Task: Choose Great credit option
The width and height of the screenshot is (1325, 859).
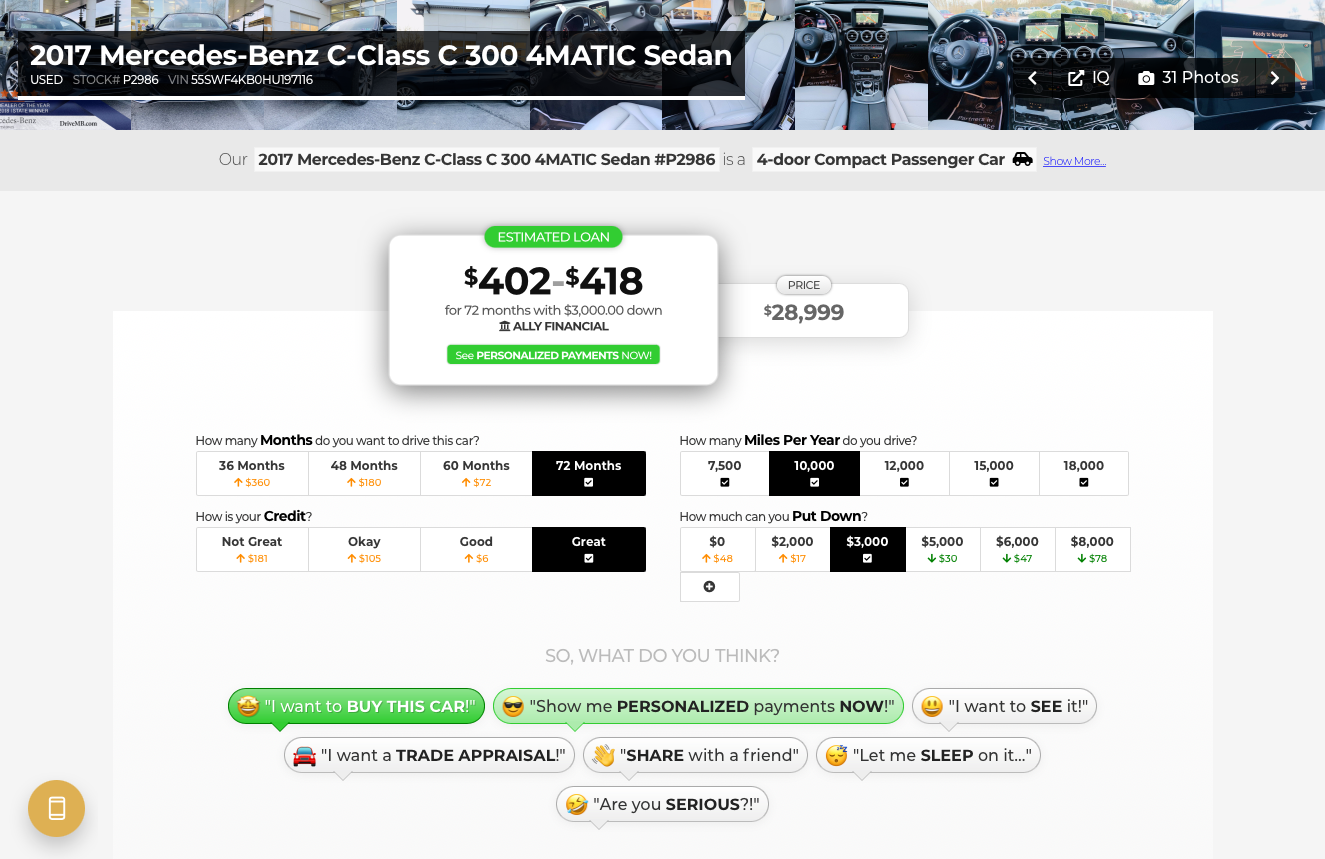Action: (x=589, y=549)
